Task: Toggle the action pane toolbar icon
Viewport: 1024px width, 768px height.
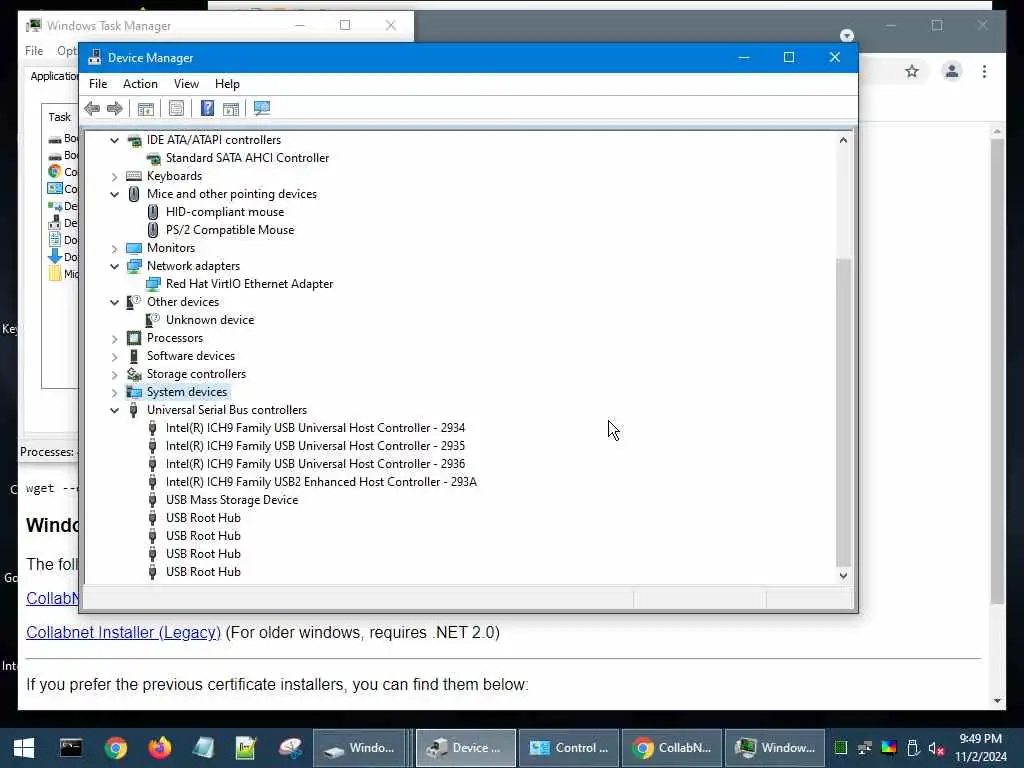Action: (x=231, y=108)
